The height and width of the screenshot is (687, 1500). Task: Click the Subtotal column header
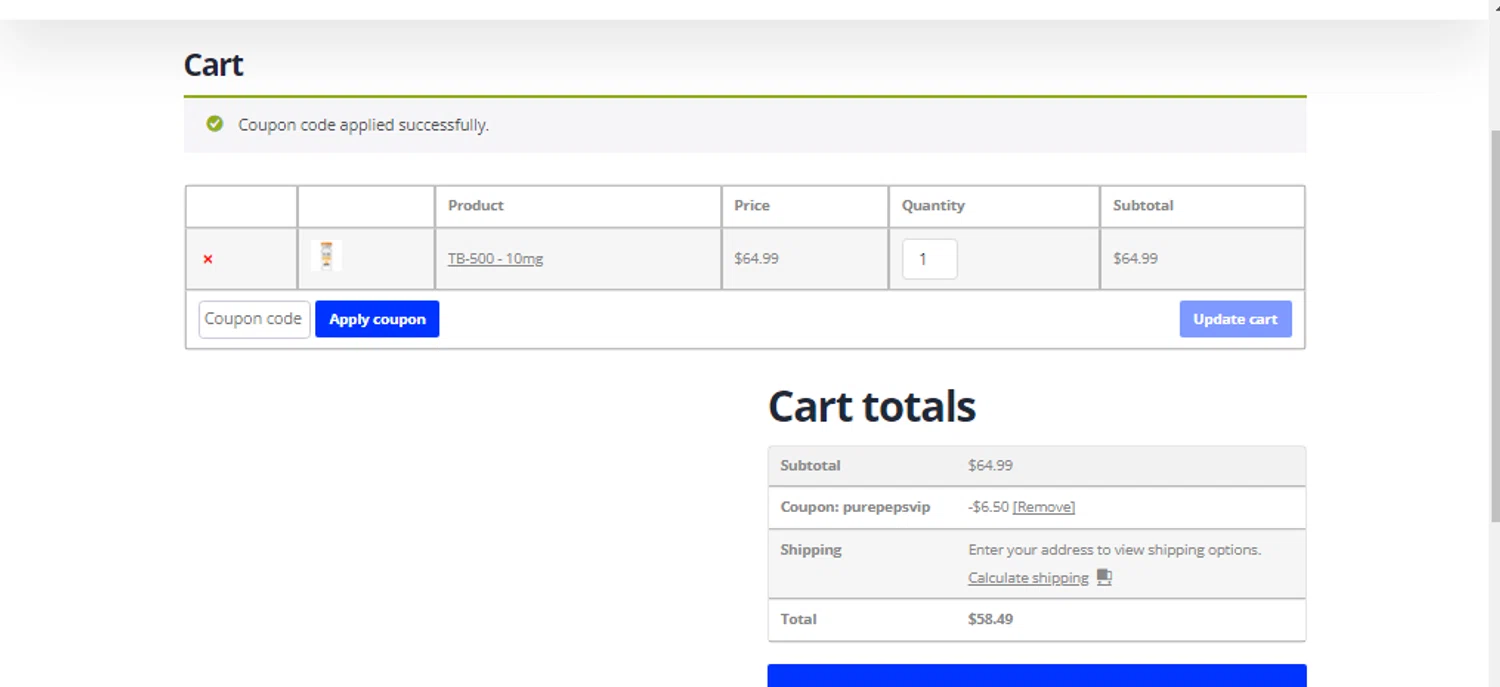1202,206
